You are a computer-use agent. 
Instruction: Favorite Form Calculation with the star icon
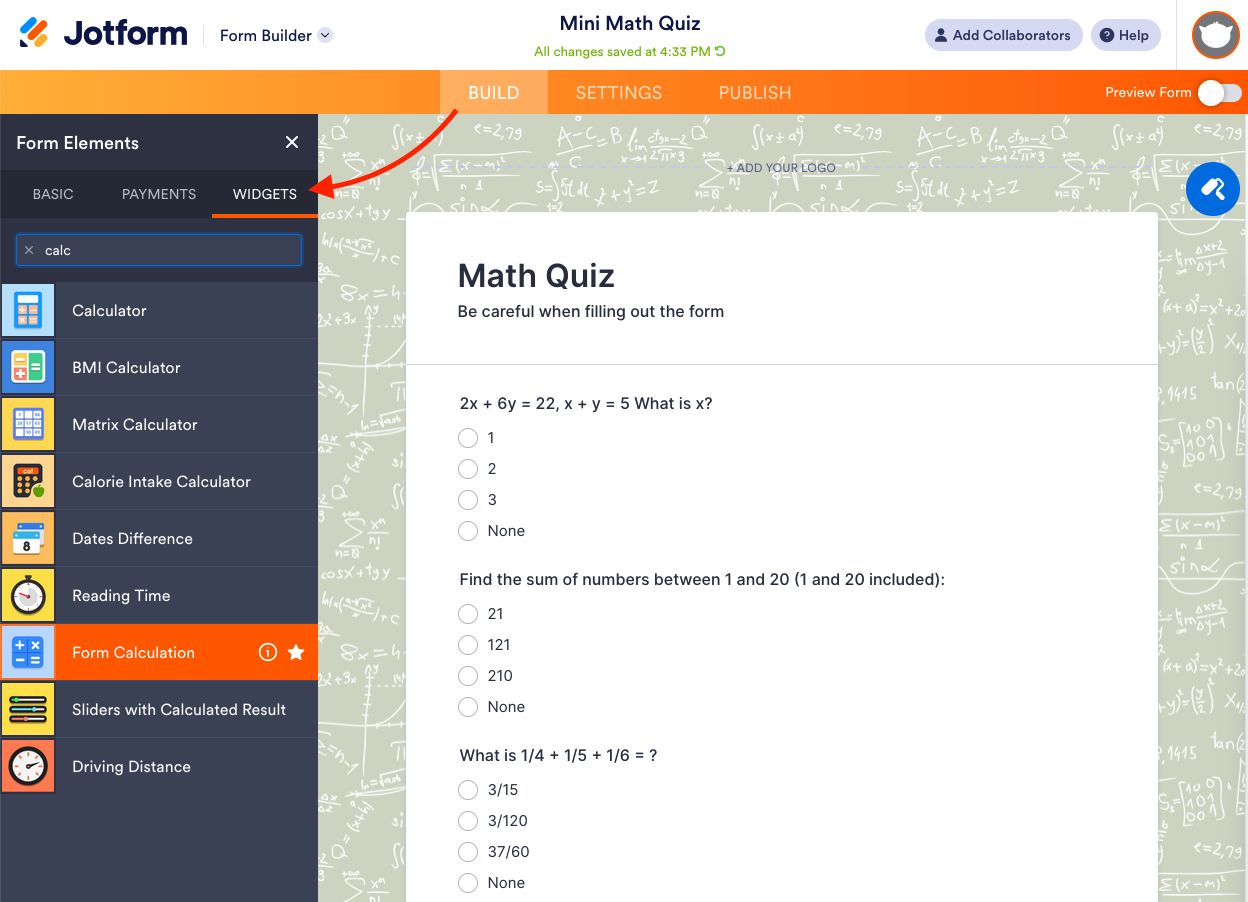296,652
